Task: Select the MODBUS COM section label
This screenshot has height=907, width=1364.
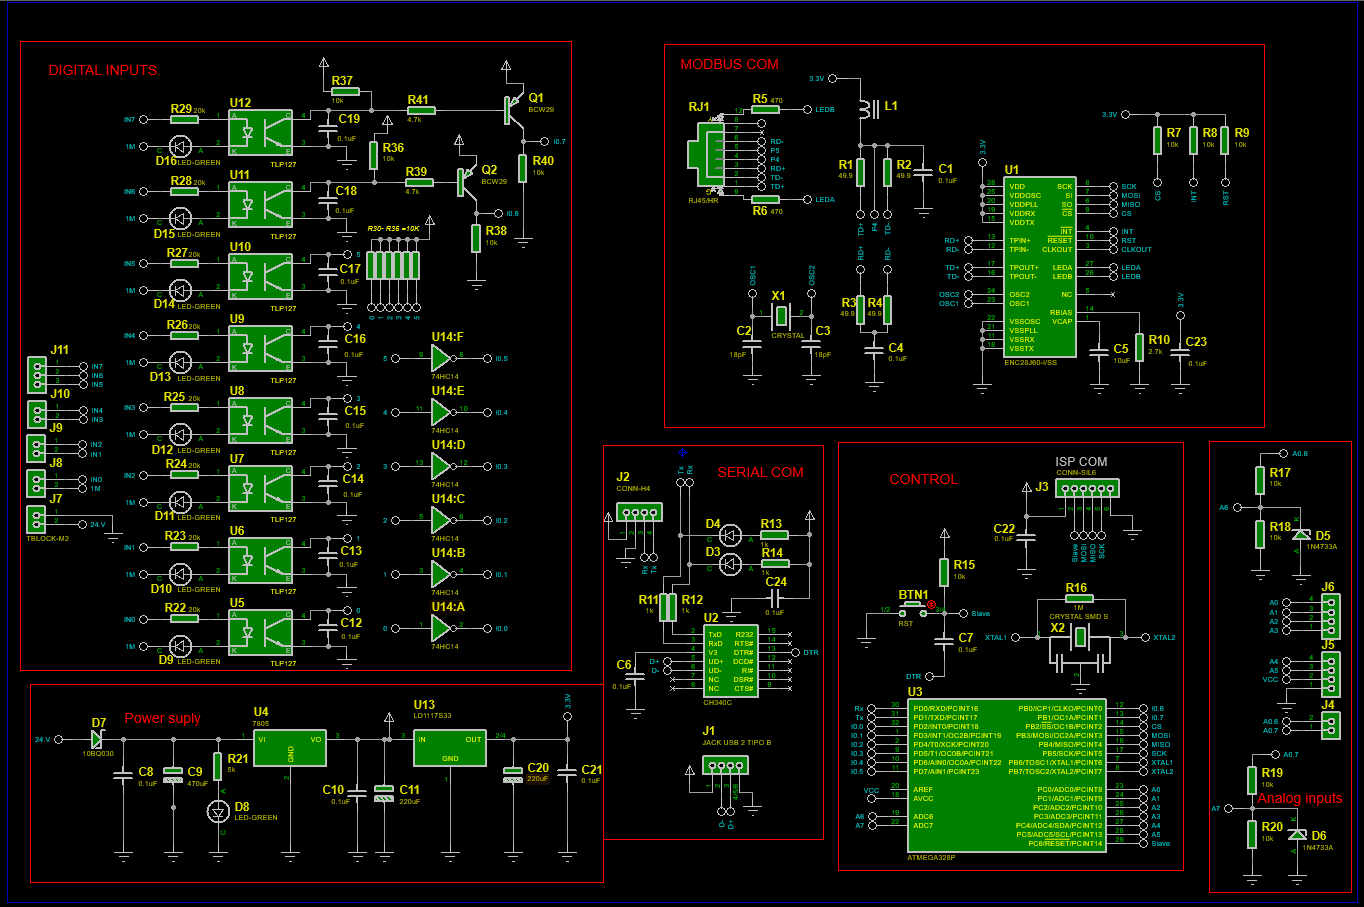Action: 729,64
